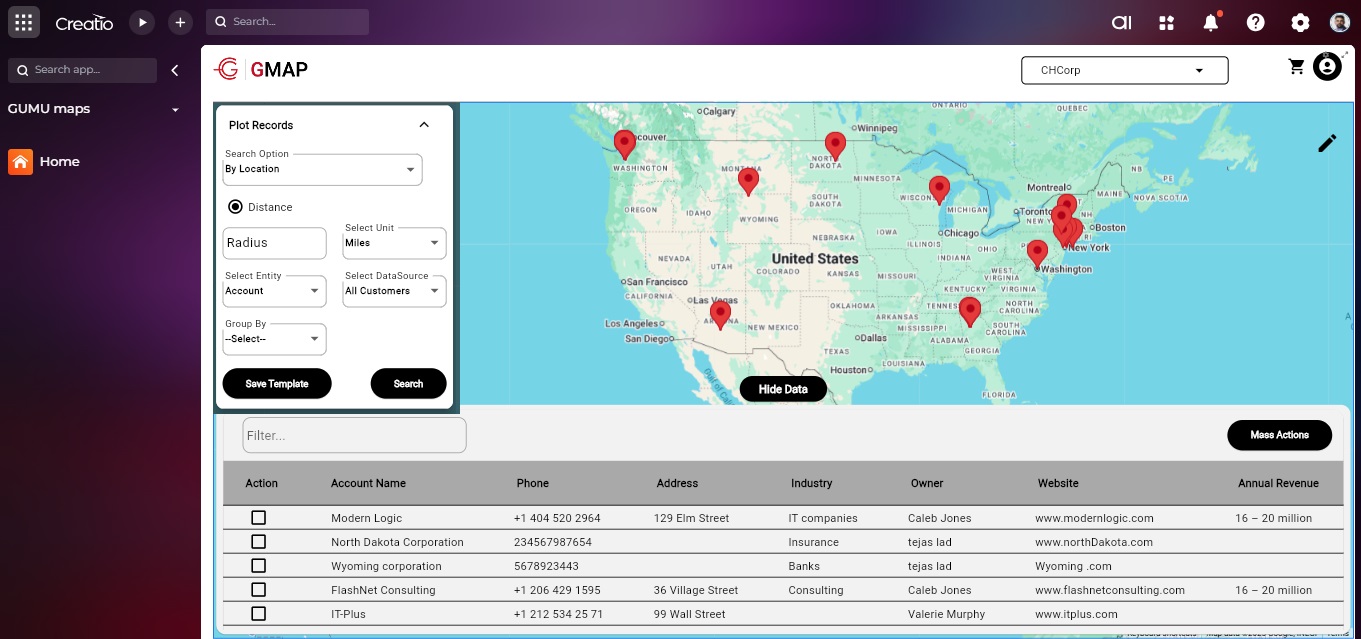Tick the FlashNet Consulting row checkbox

coord(258,590)
